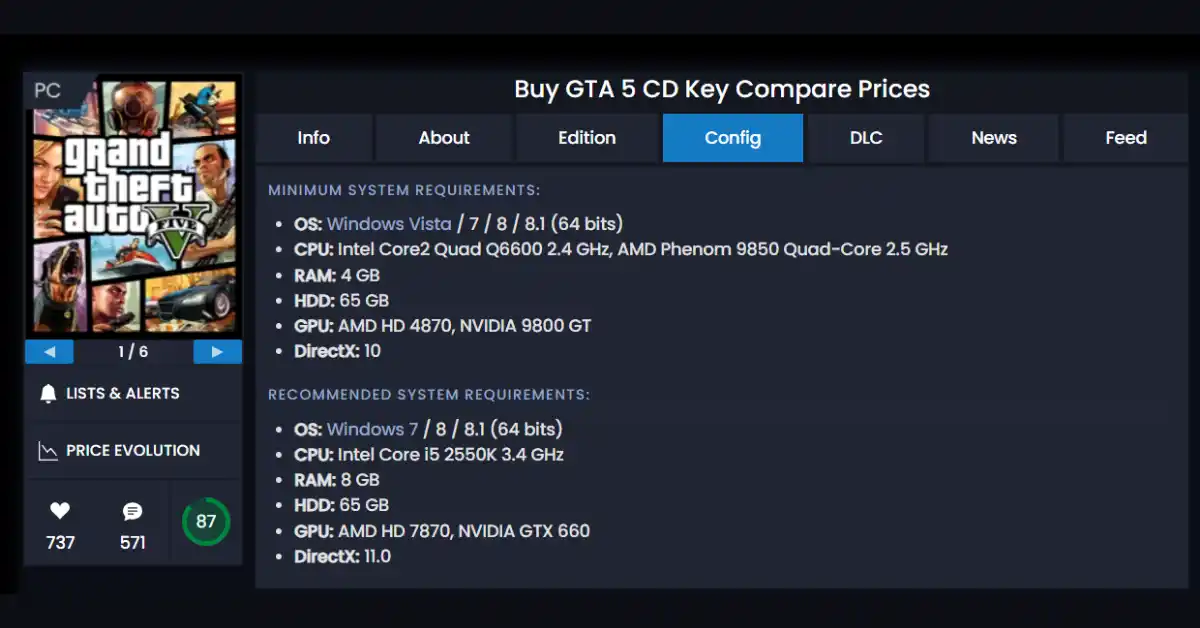The width and height of the screenshot is (1200, 628).
Task: Click the next image right arrow
Action: 217,352
